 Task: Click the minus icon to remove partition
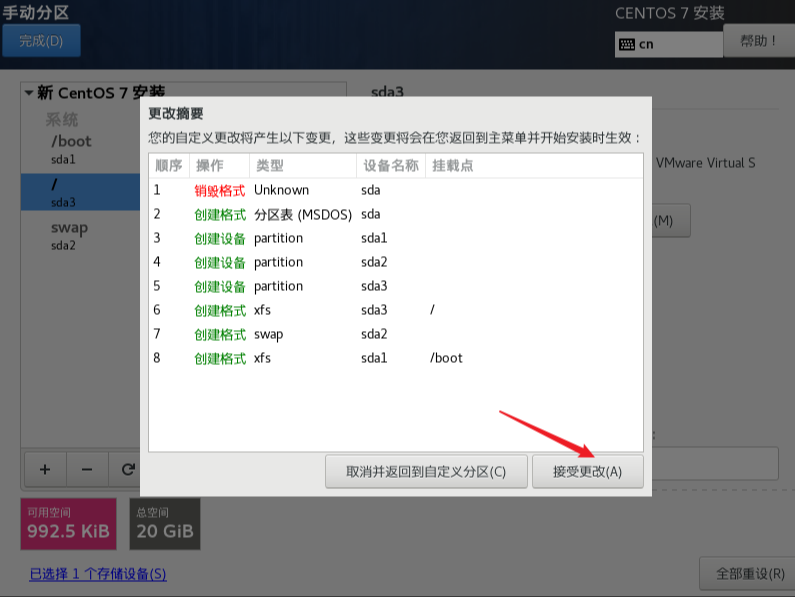(x=87, y=469)
